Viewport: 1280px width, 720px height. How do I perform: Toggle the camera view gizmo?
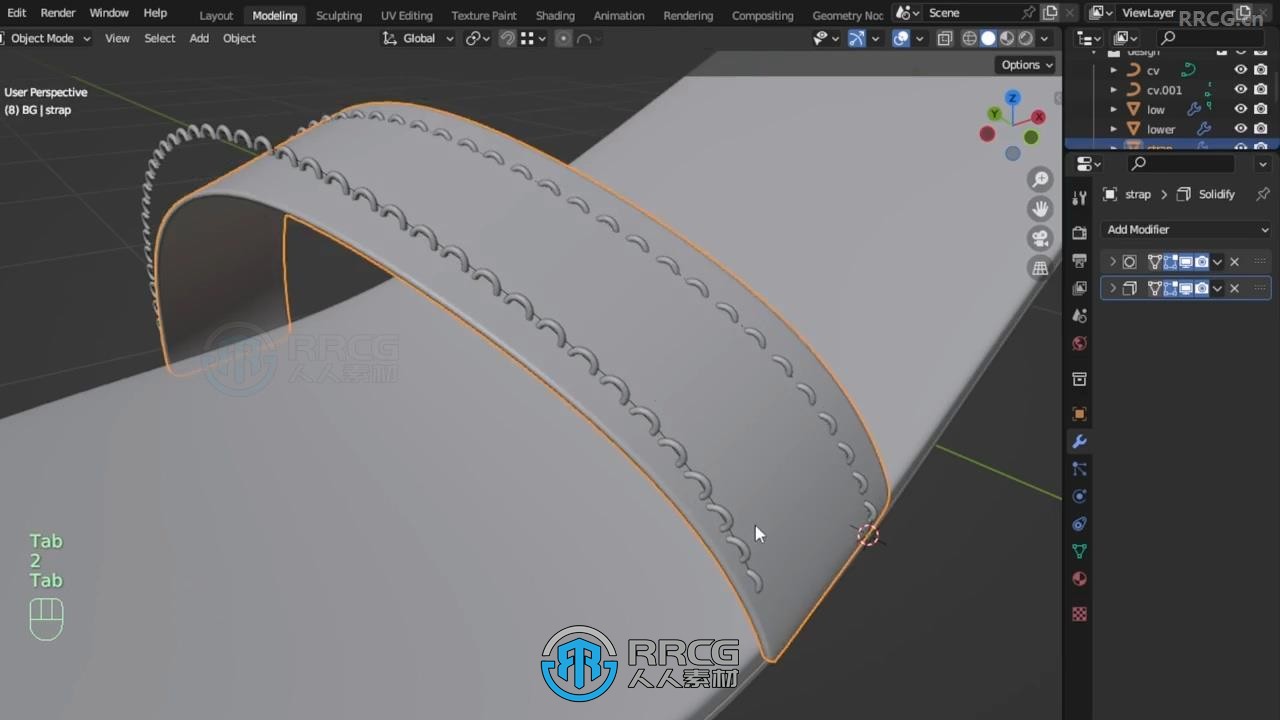(1040, 238)
